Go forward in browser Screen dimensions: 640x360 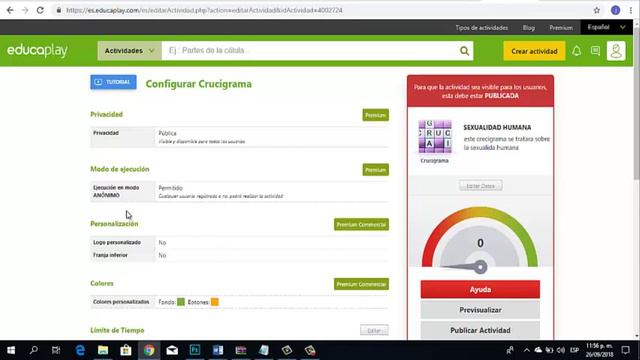click(x=25, y=10)
